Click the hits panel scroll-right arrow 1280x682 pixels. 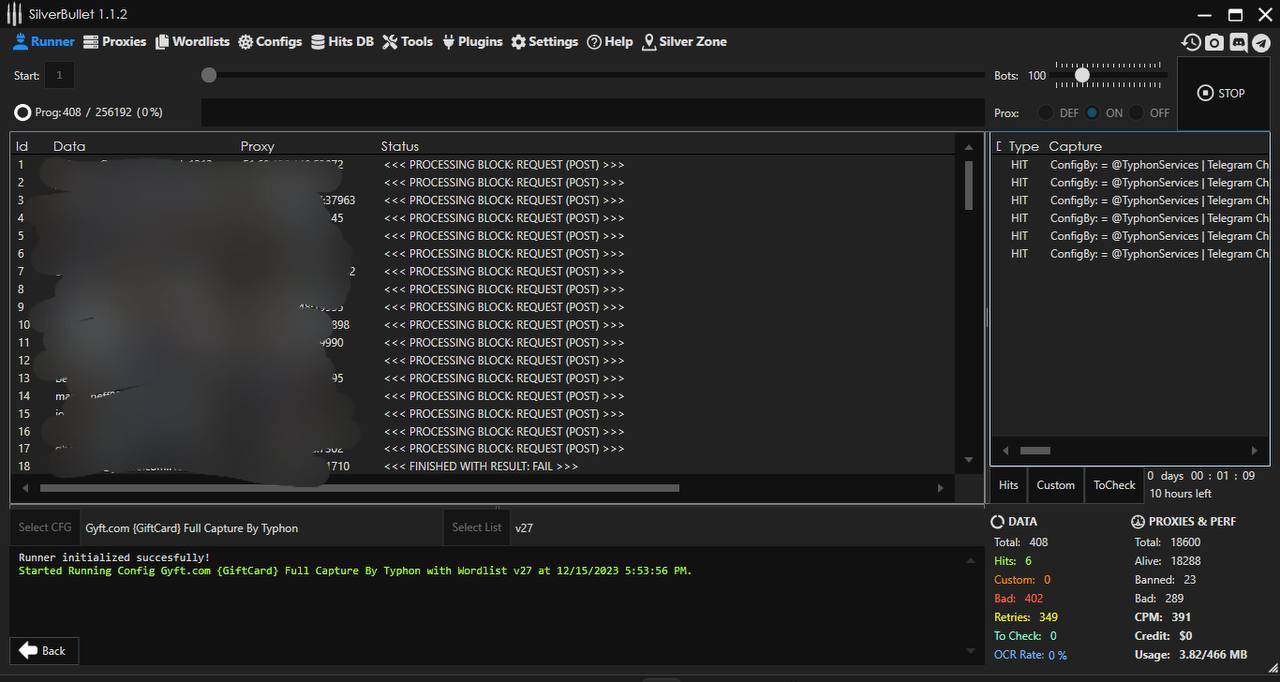point(1254,451)
